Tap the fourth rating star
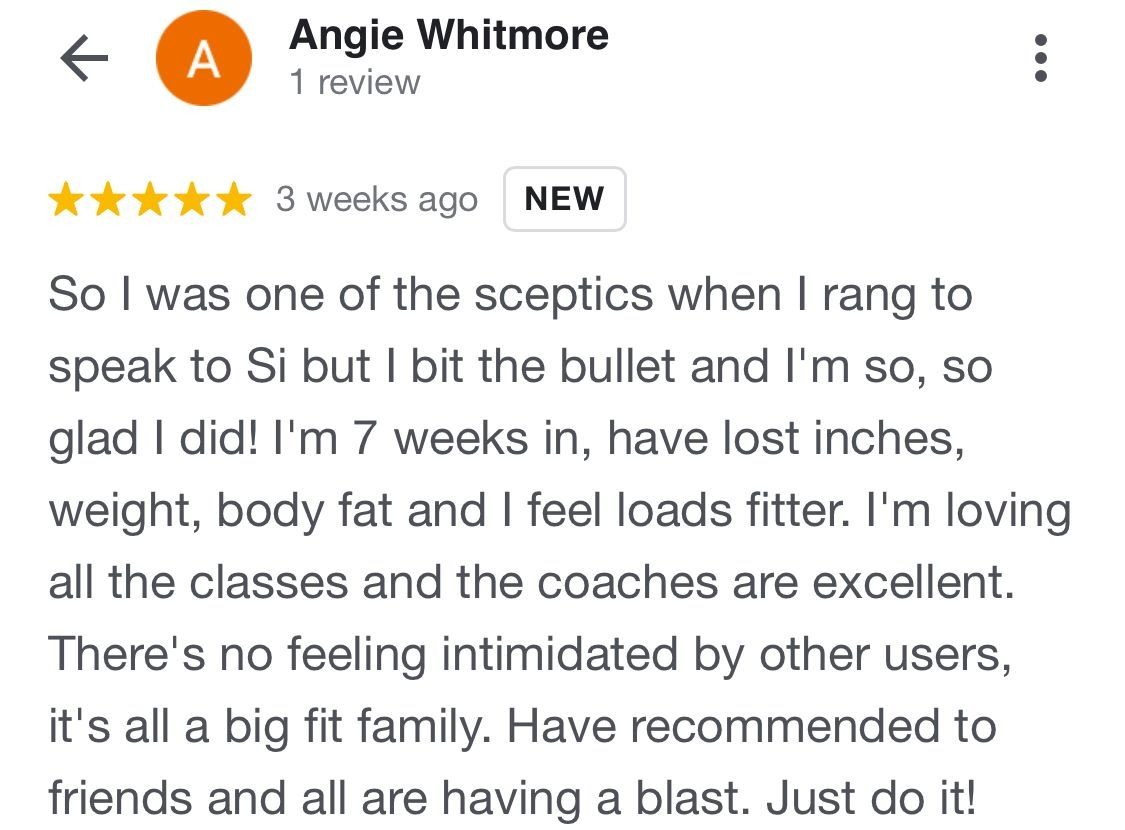 (192, 200)
